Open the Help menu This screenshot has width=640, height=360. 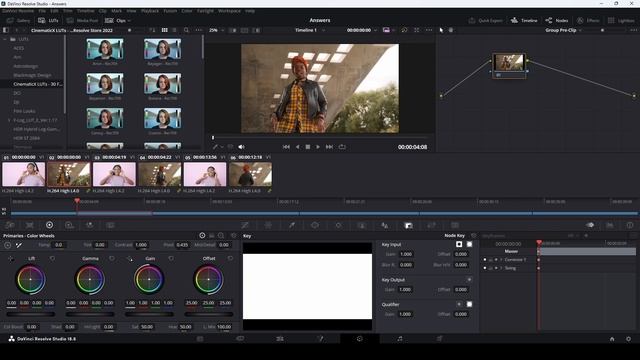pos(250,11)
